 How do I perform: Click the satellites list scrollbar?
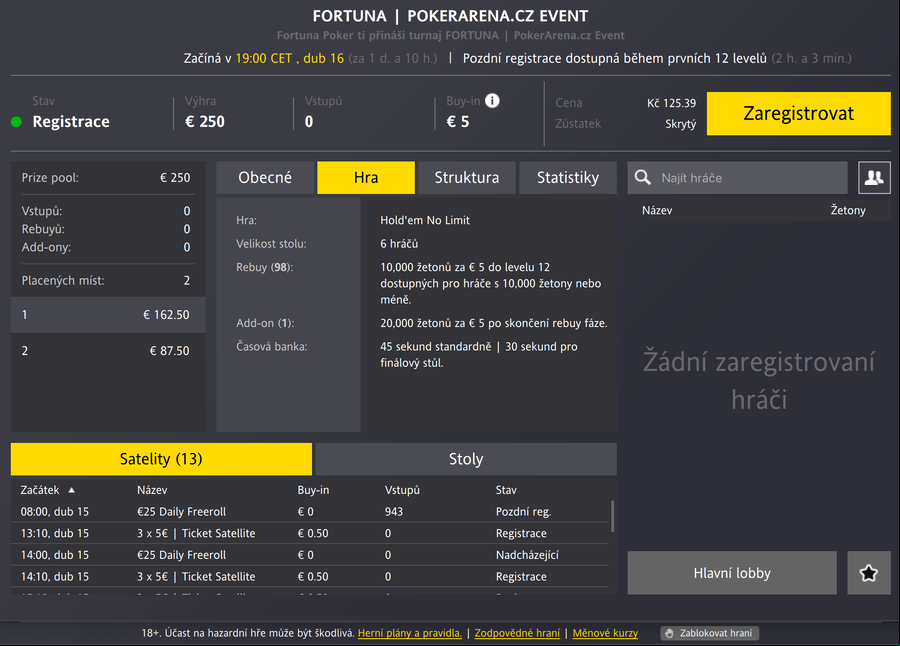tap(612, 516)
